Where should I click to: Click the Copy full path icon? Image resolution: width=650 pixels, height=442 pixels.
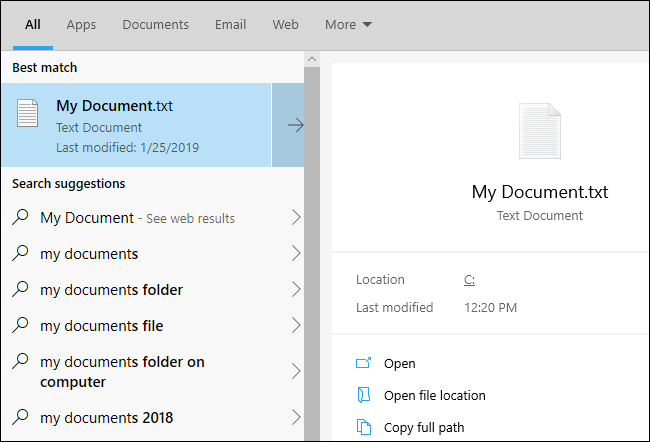coord(364,427)
